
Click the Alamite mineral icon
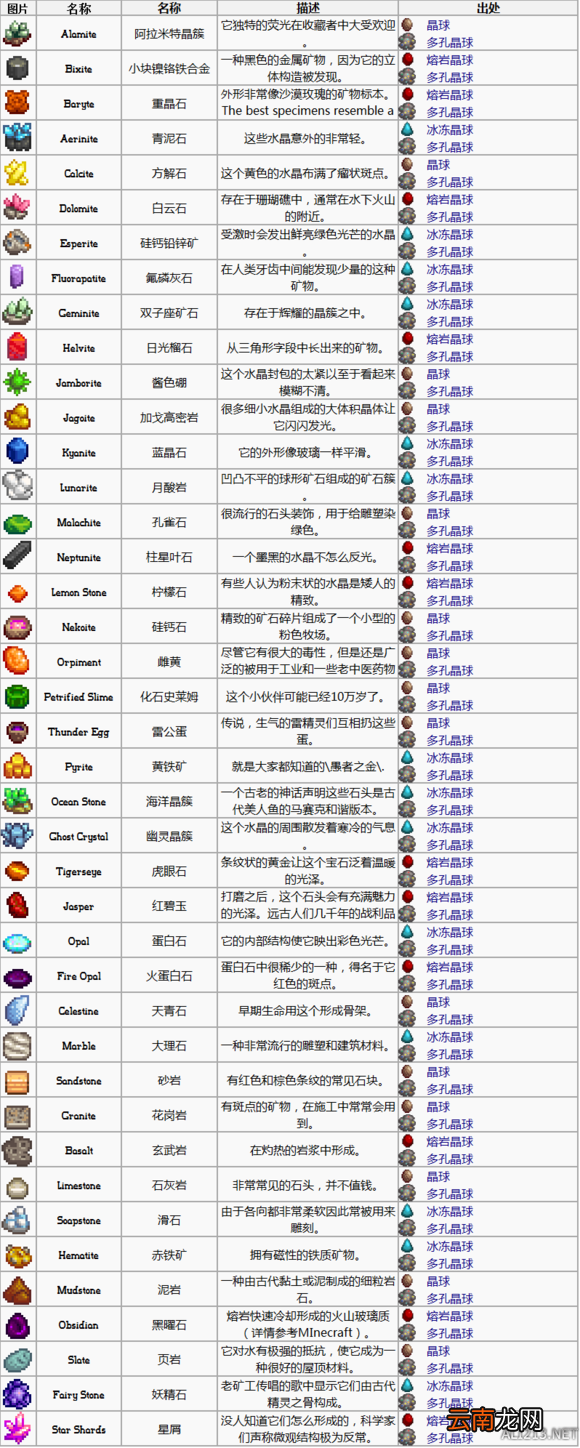(17, 34)
